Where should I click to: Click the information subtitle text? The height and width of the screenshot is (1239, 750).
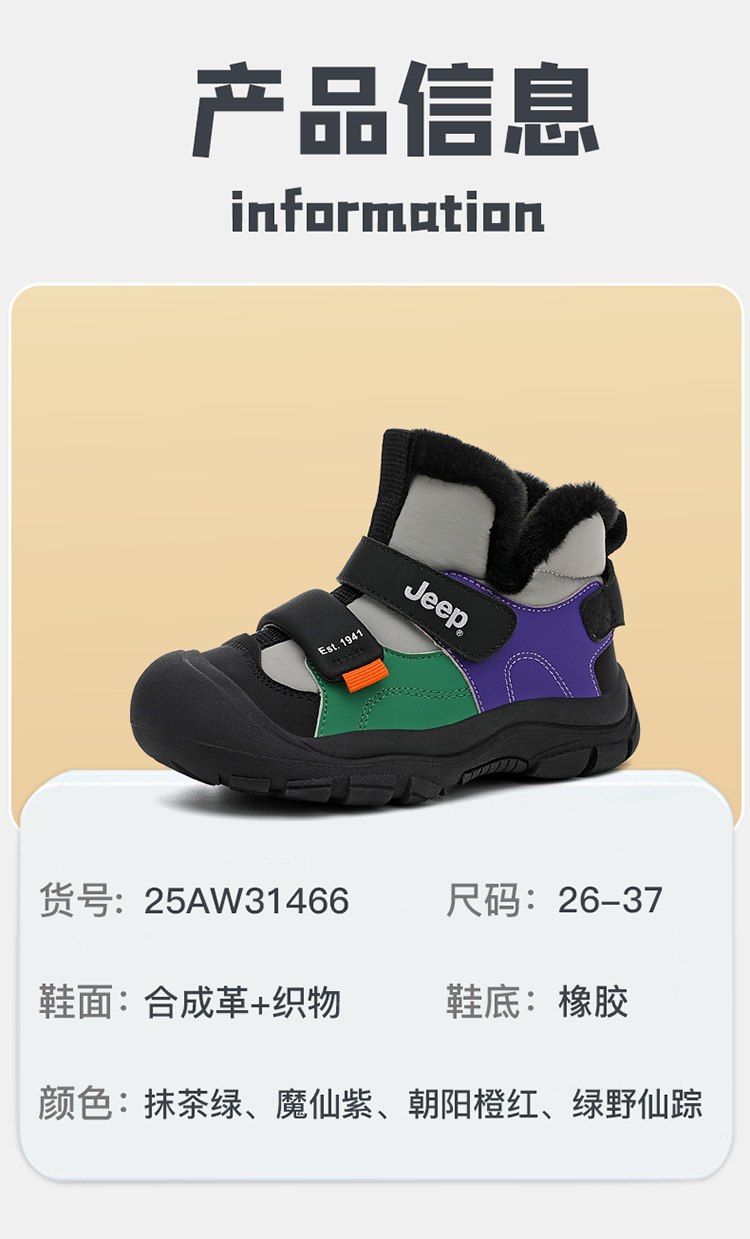(x=388, y=212)
